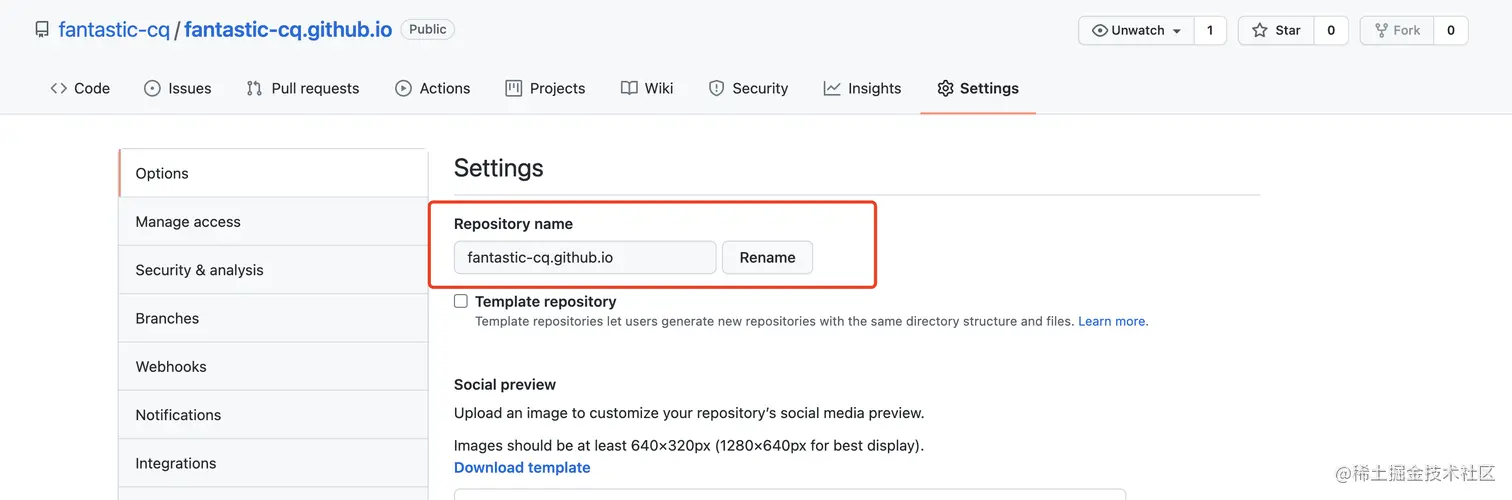The height and width of the screenshot is (500, 1512).
Task: Click the Security shield icon
Action: pos(716,88)
